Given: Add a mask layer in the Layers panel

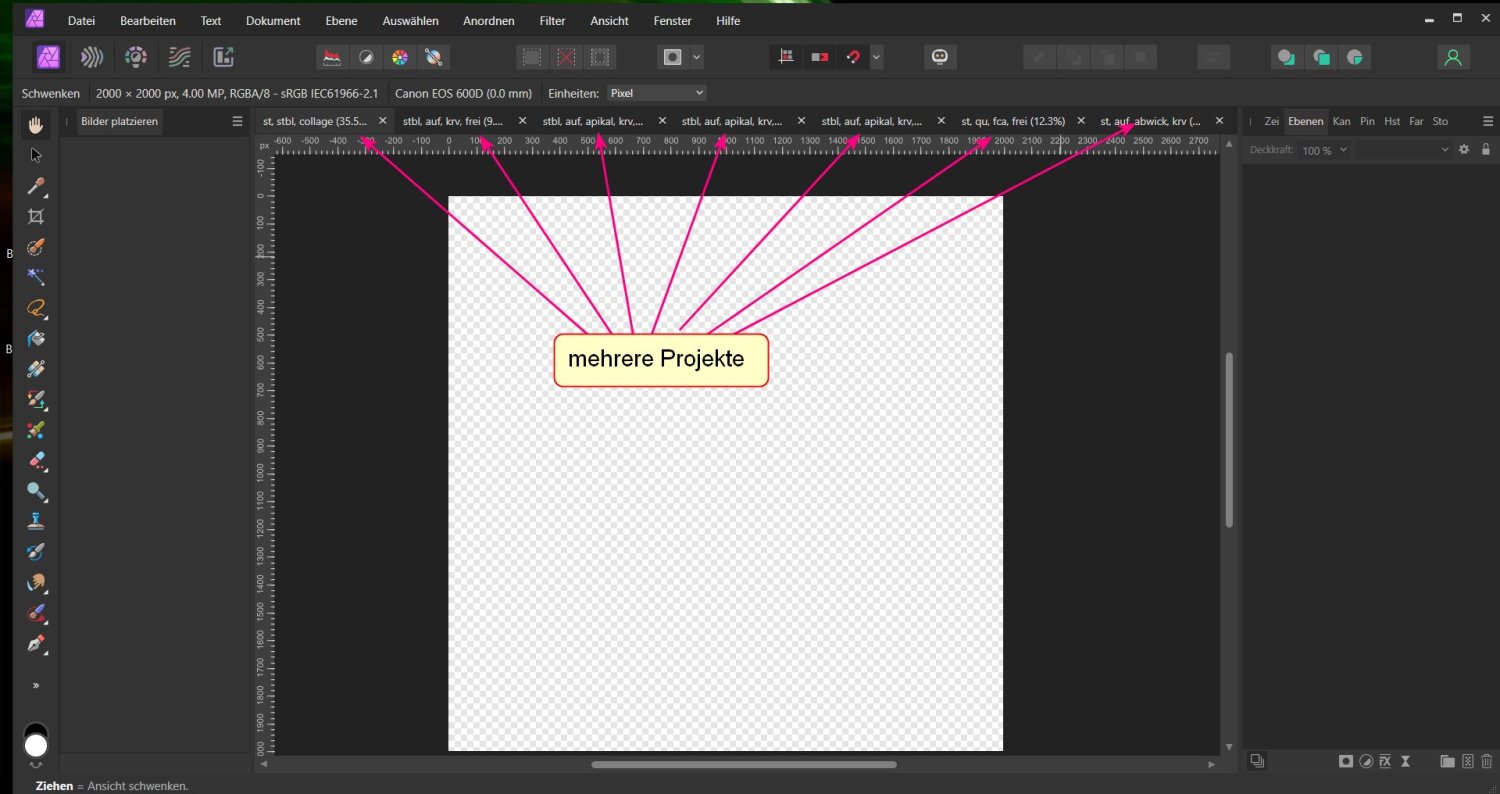Looking at the screenshot, I should coord(1345,761).
